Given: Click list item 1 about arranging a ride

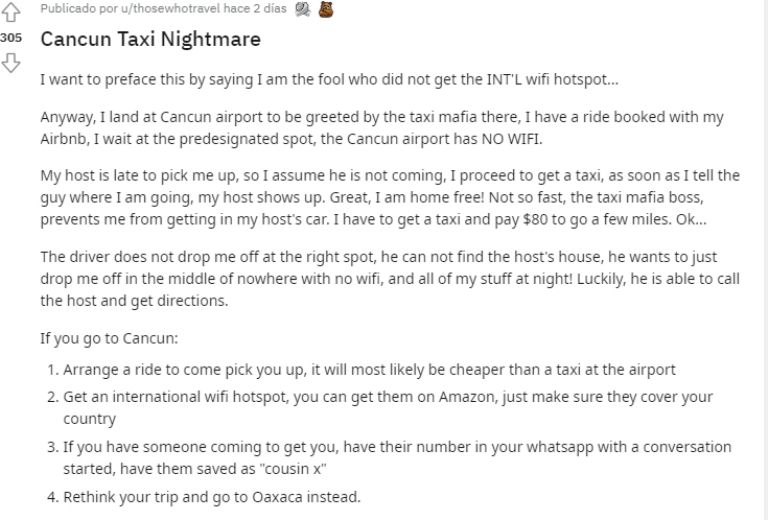Looking at the screenshot, I should (361, 370).
